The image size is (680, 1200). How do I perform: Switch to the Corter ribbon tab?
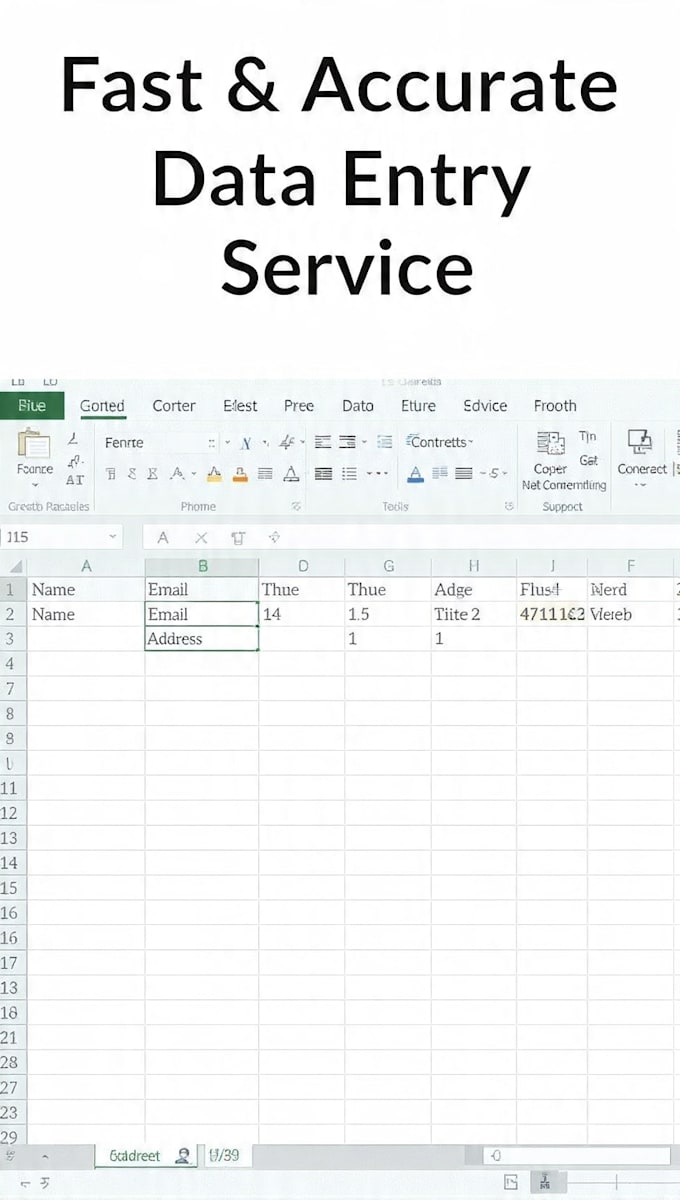click(x=174, y=406)
